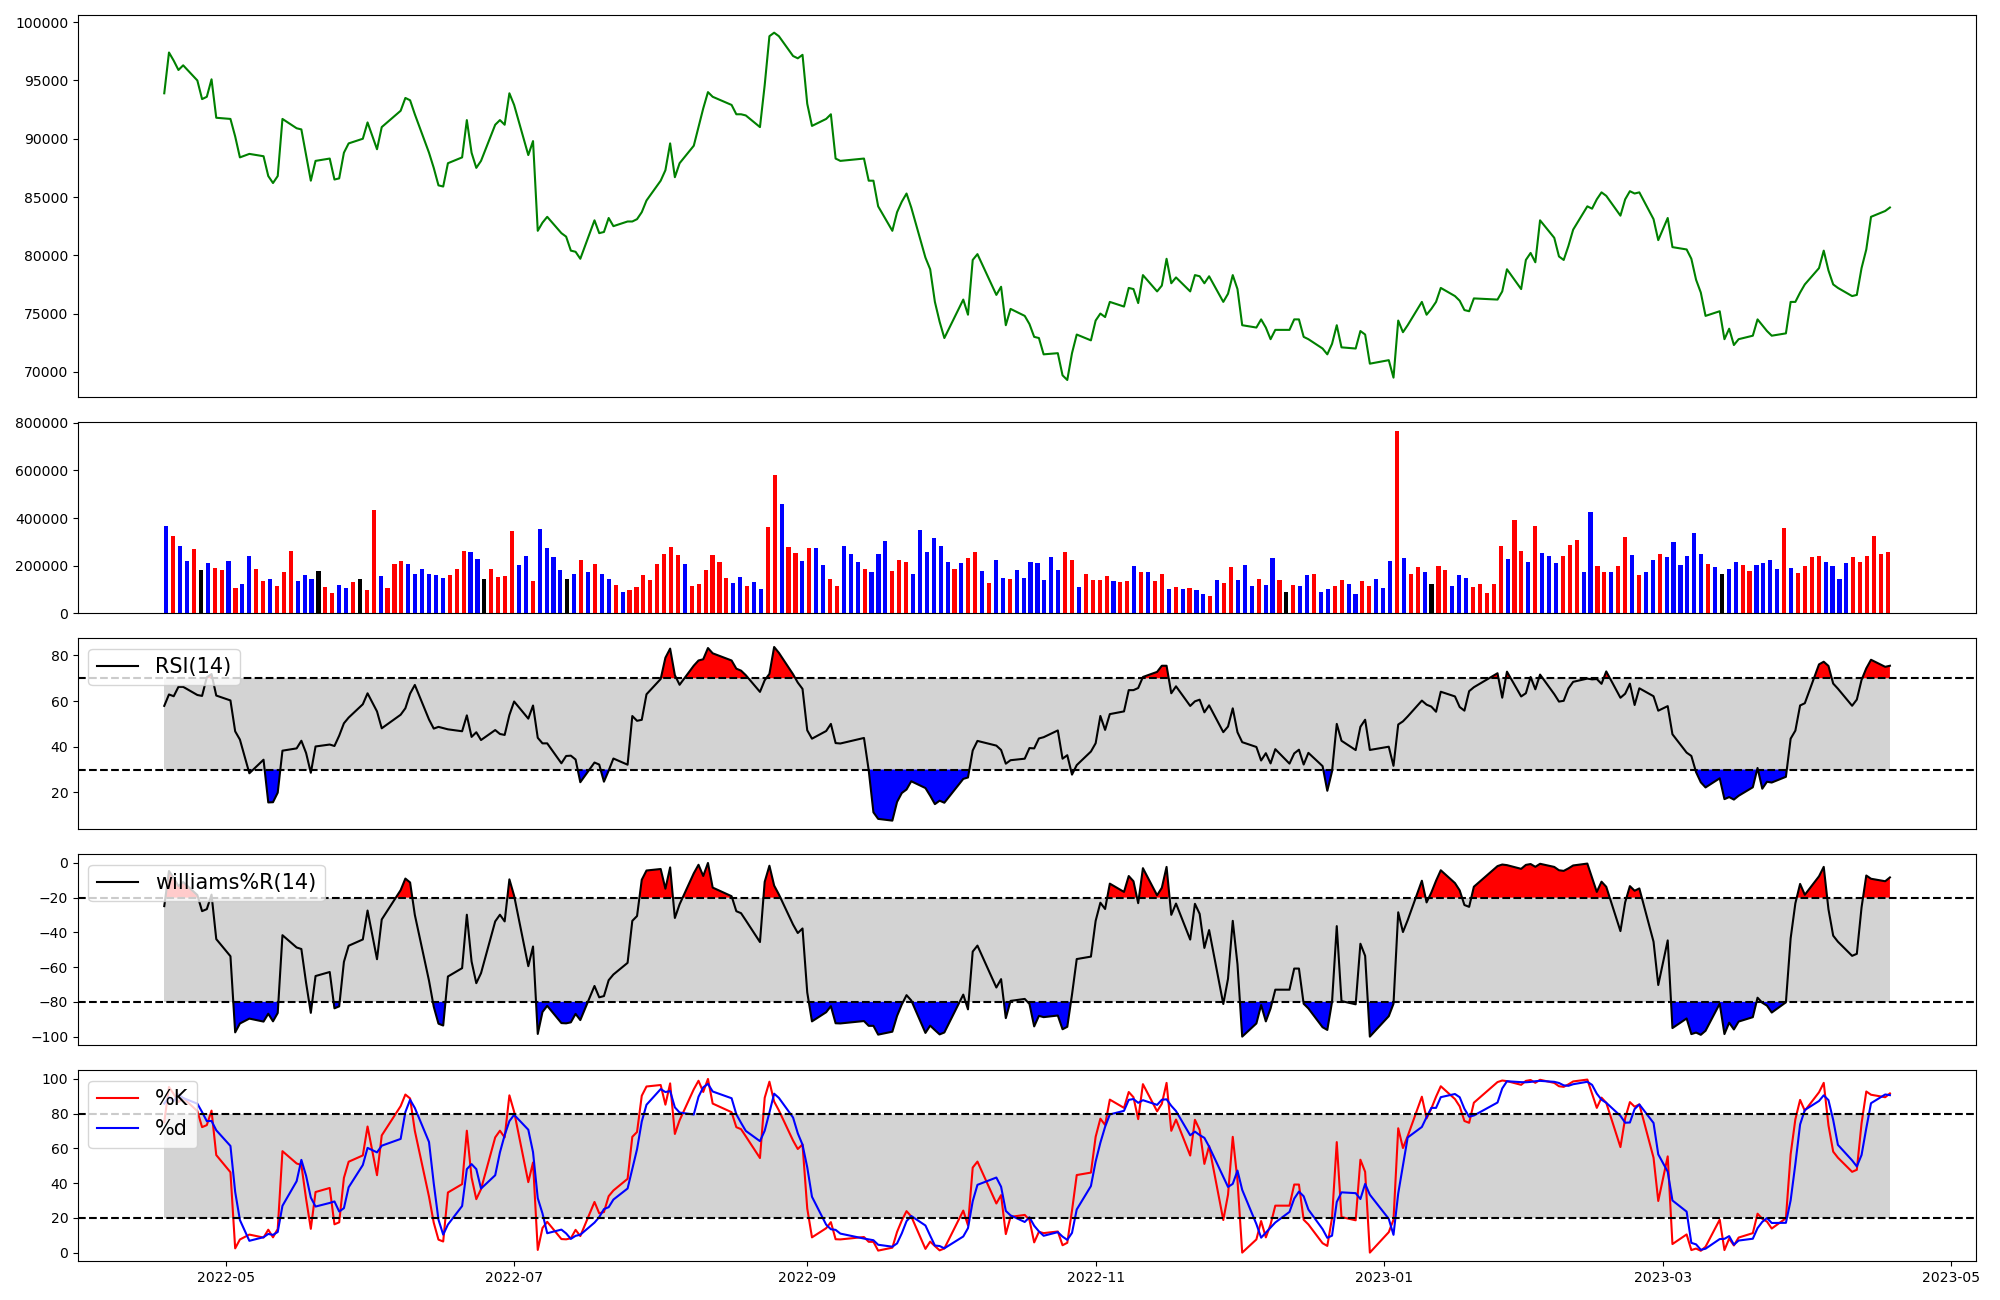Click the 2022-07 x-axis date label
The height and width of the screenshot is (1300, 2000).
coord(514,1277)
